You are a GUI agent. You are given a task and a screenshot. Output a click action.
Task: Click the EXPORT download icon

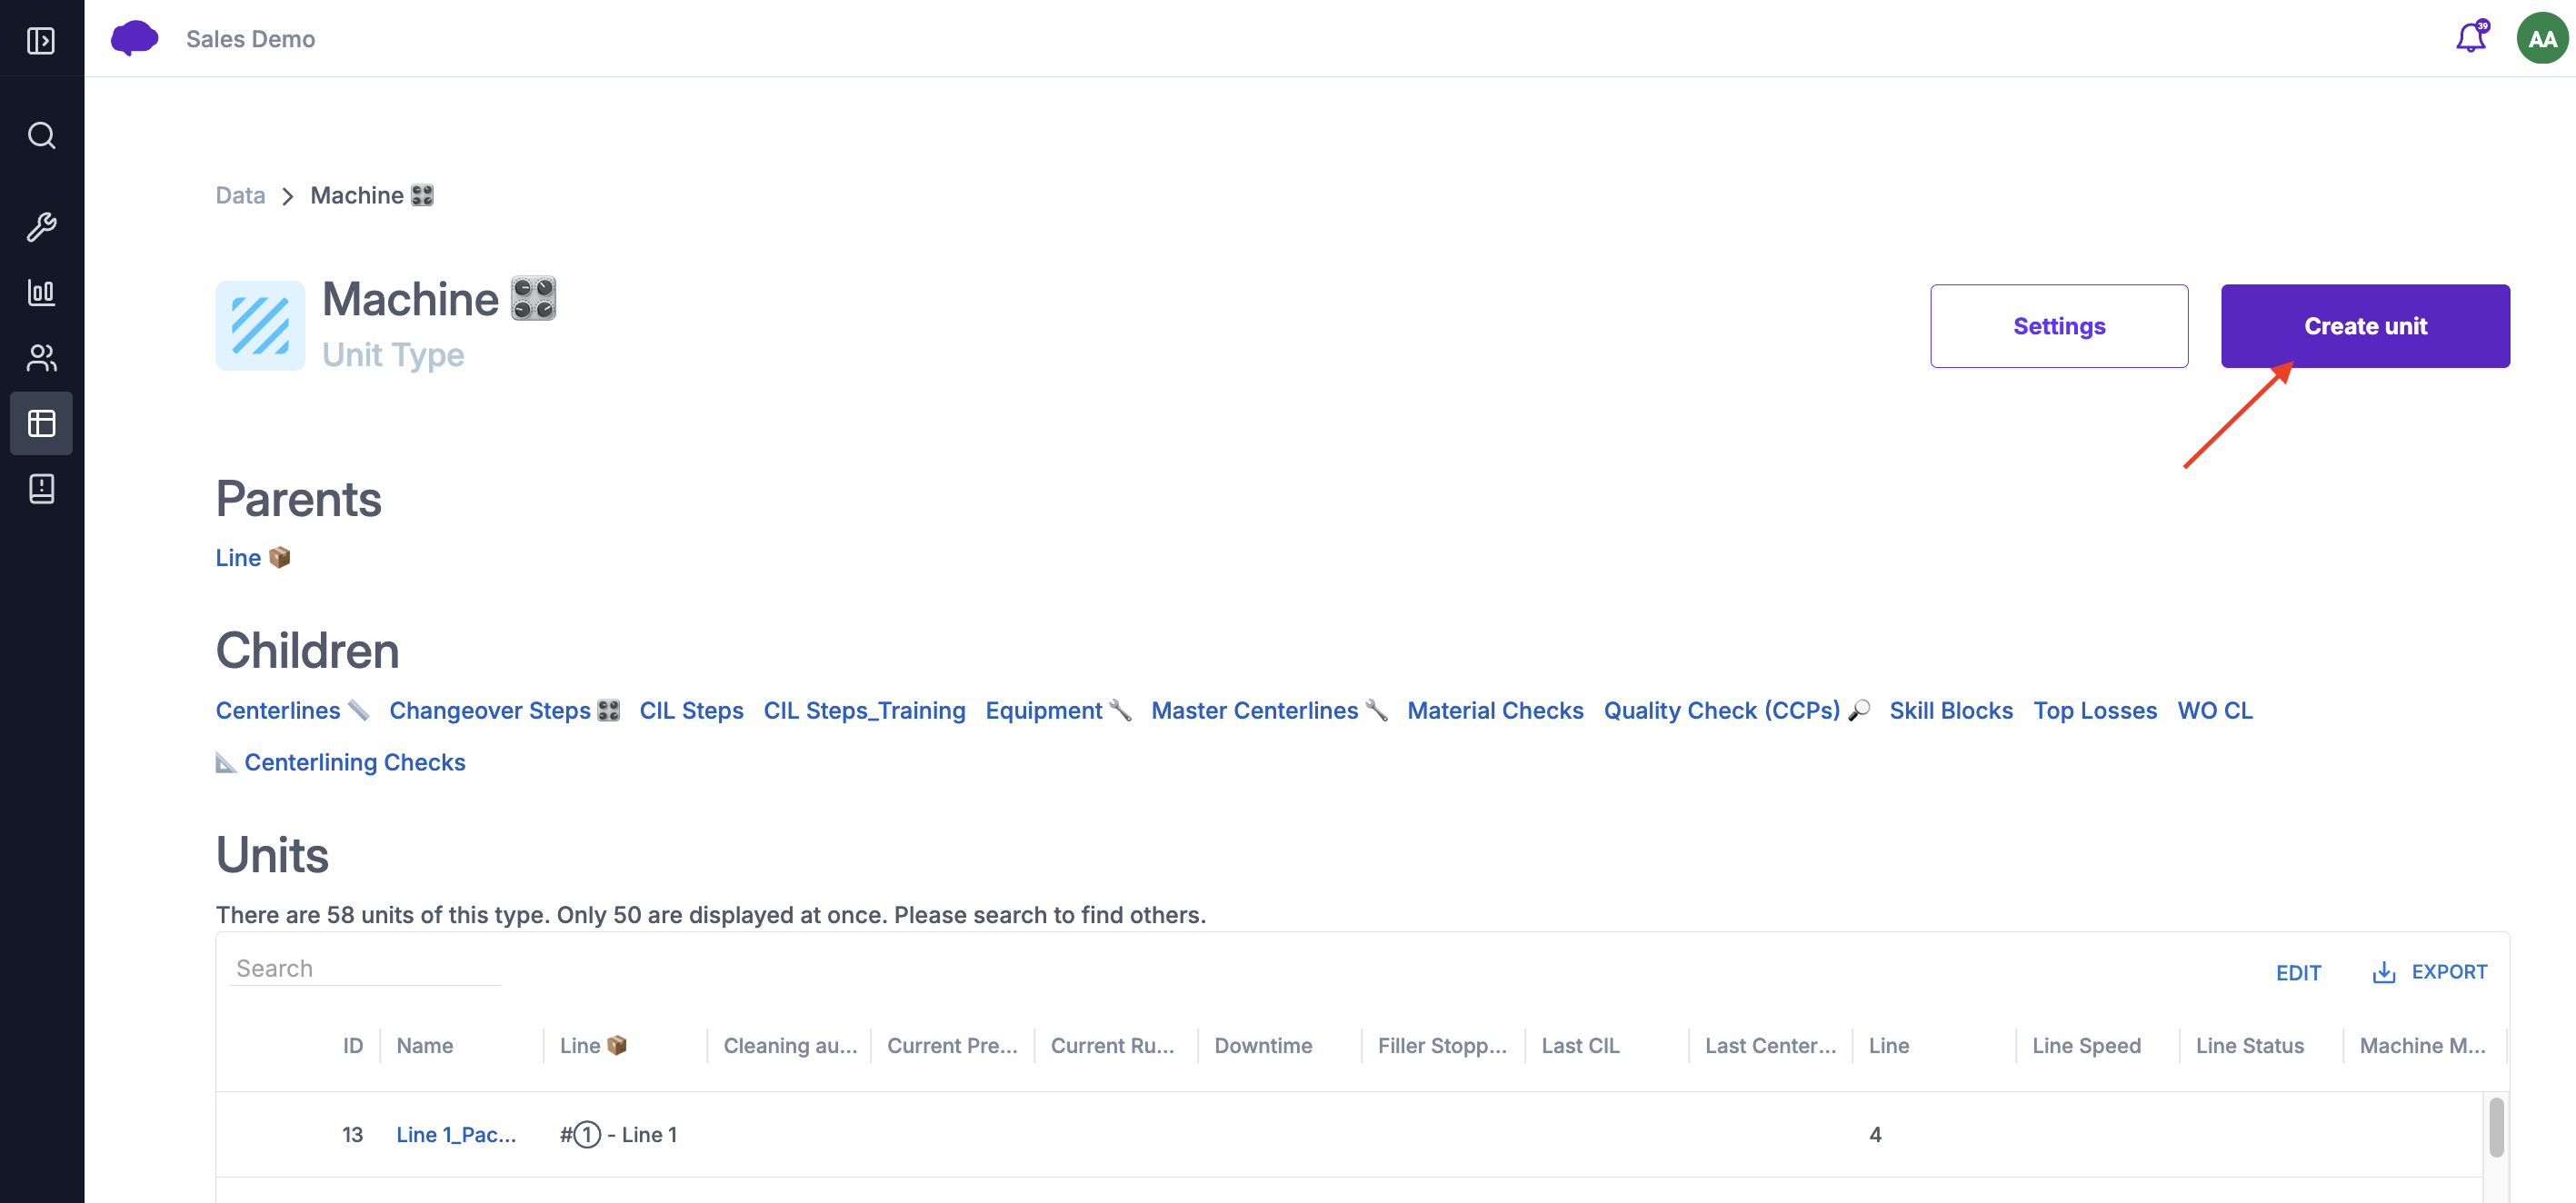pos(2383,972)
